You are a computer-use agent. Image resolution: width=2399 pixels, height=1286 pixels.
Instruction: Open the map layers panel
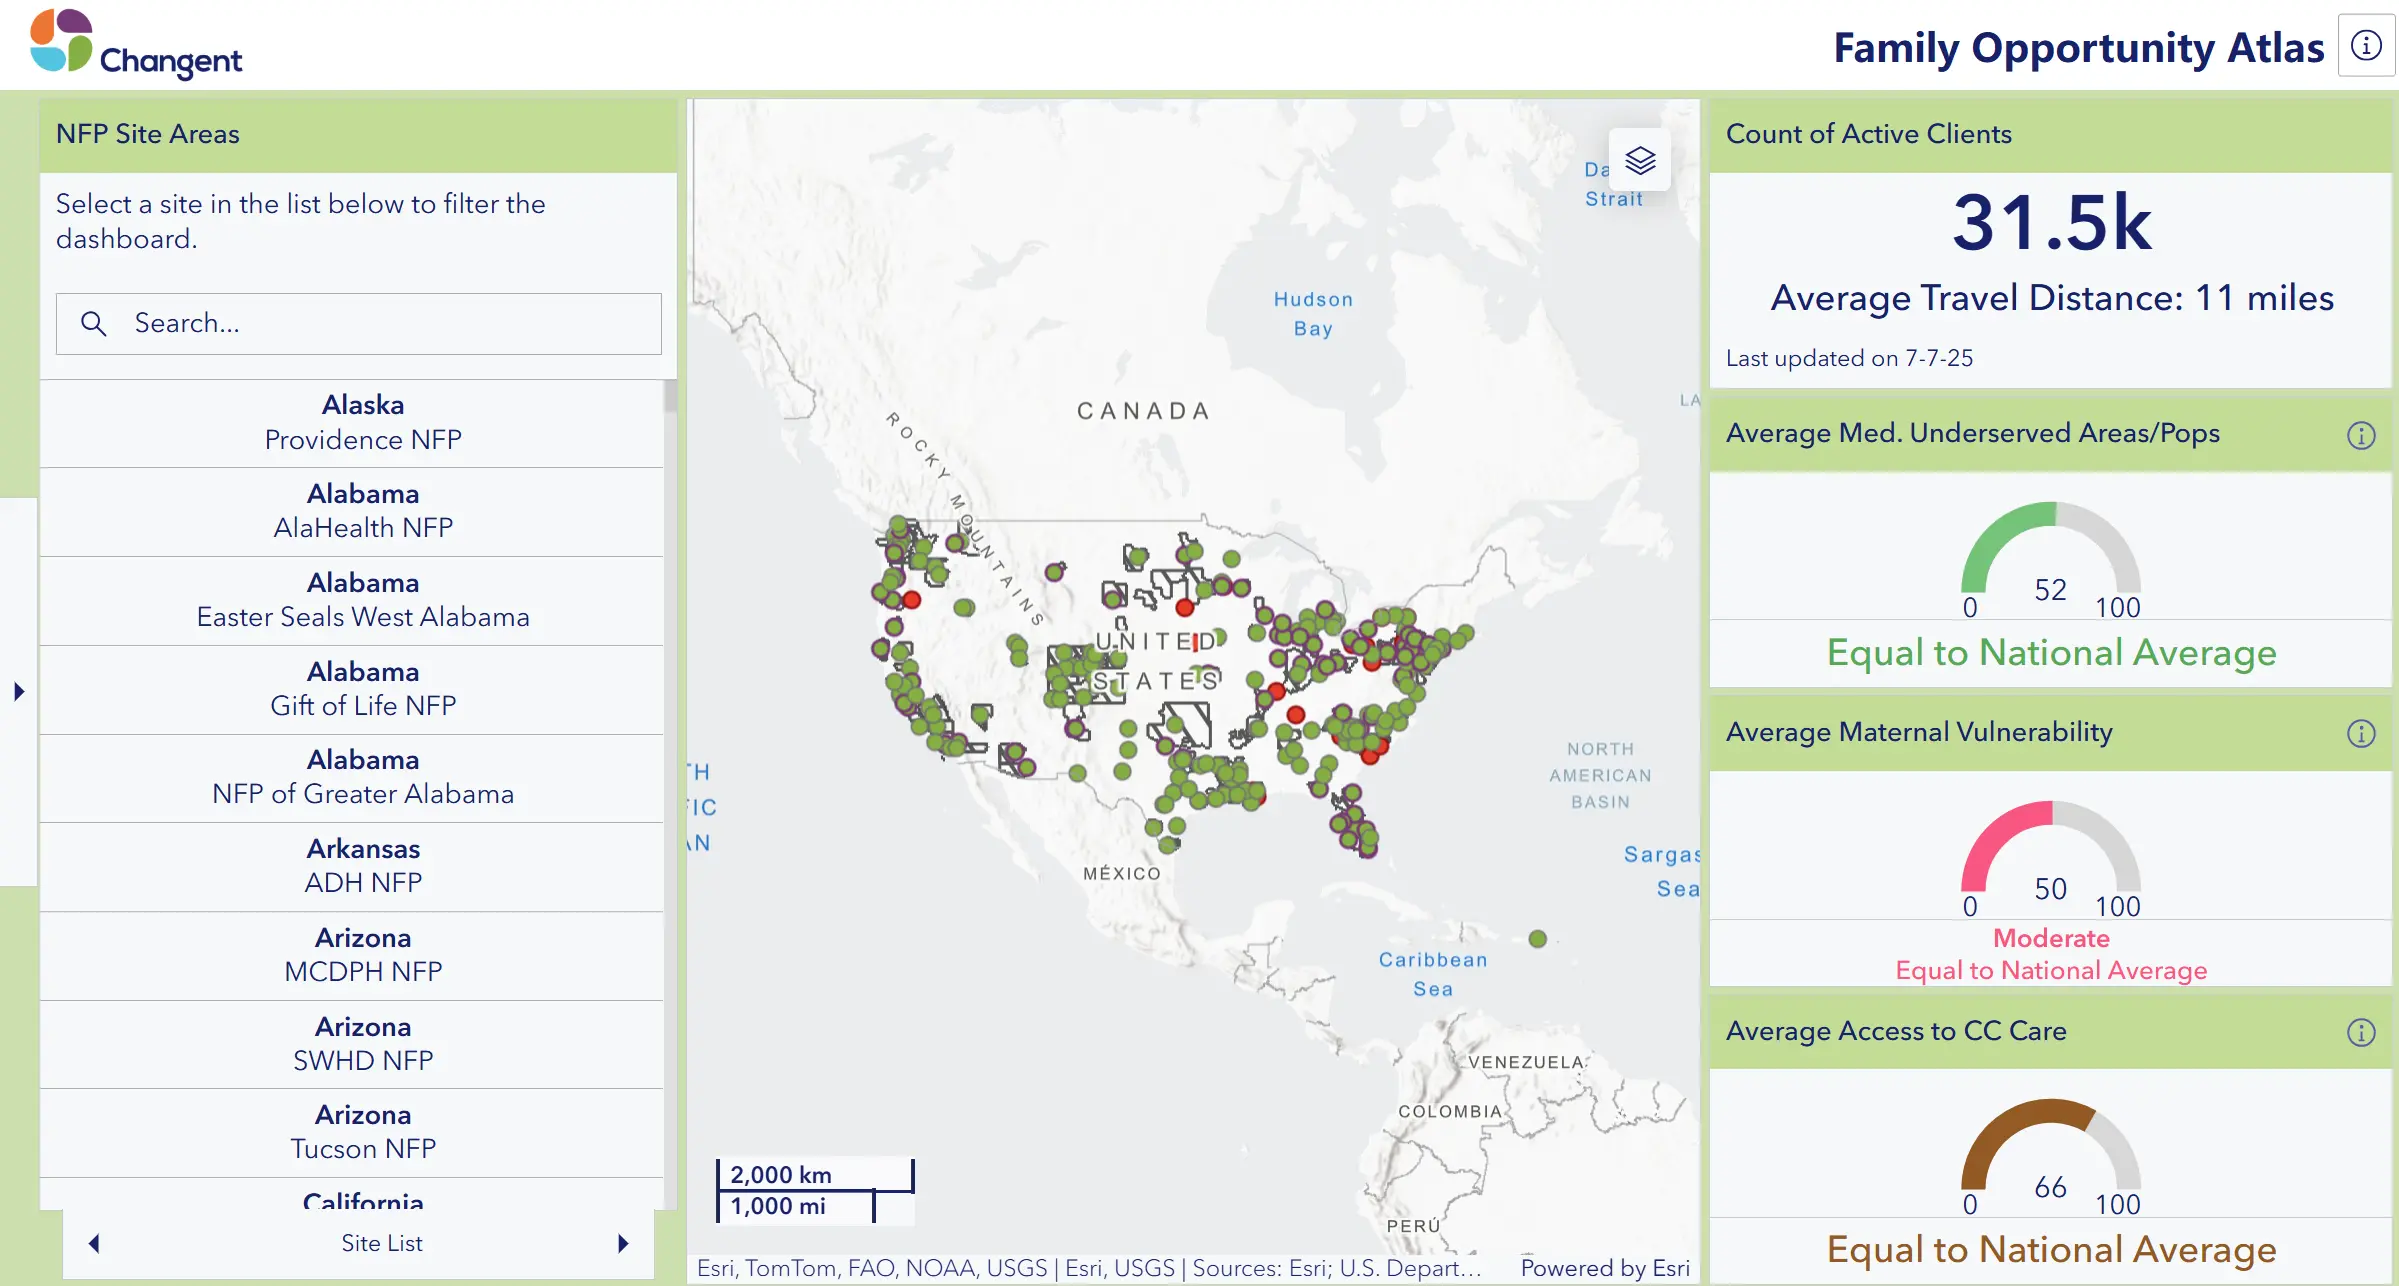1639,160
